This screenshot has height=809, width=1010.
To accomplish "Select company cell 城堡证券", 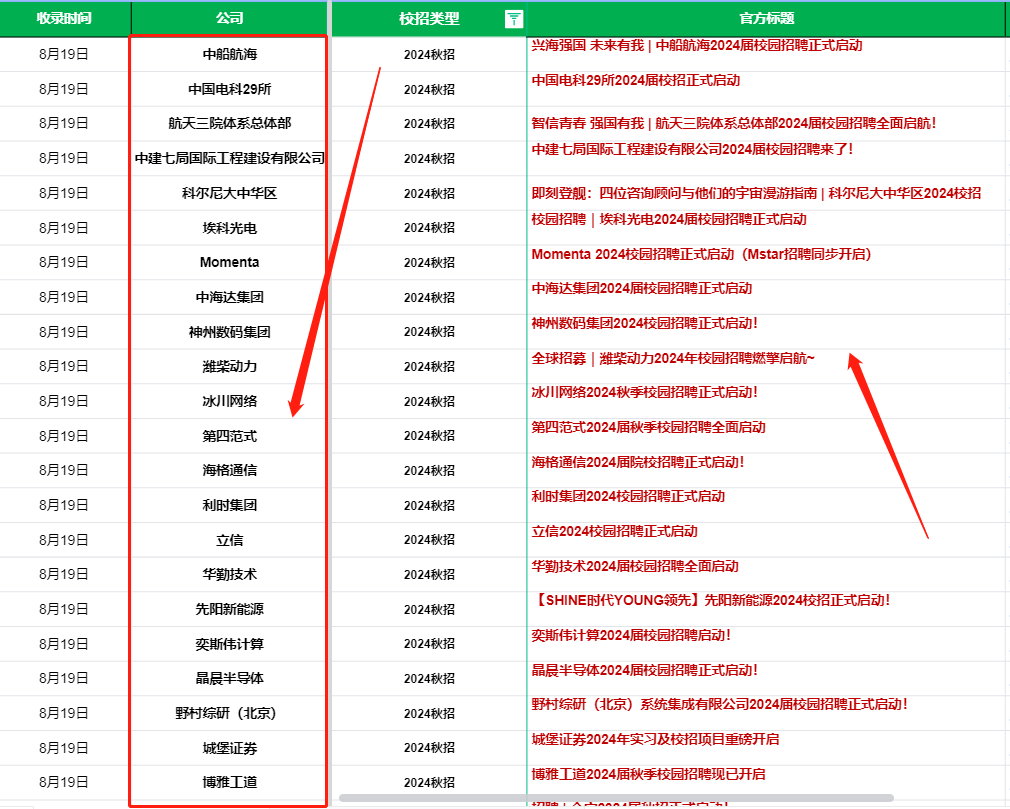I will coord(229,748).
